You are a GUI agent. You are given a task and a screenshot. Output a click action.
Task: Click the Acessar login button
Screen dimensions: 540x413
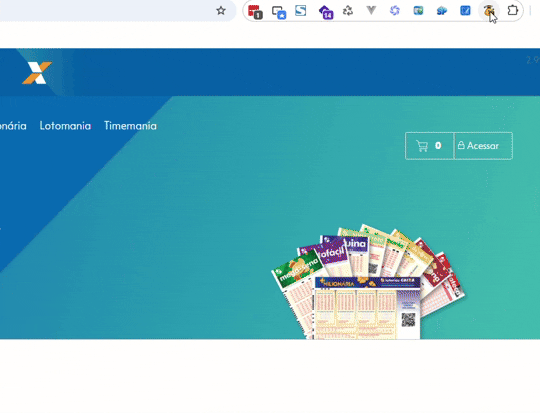tap(483, 146)
